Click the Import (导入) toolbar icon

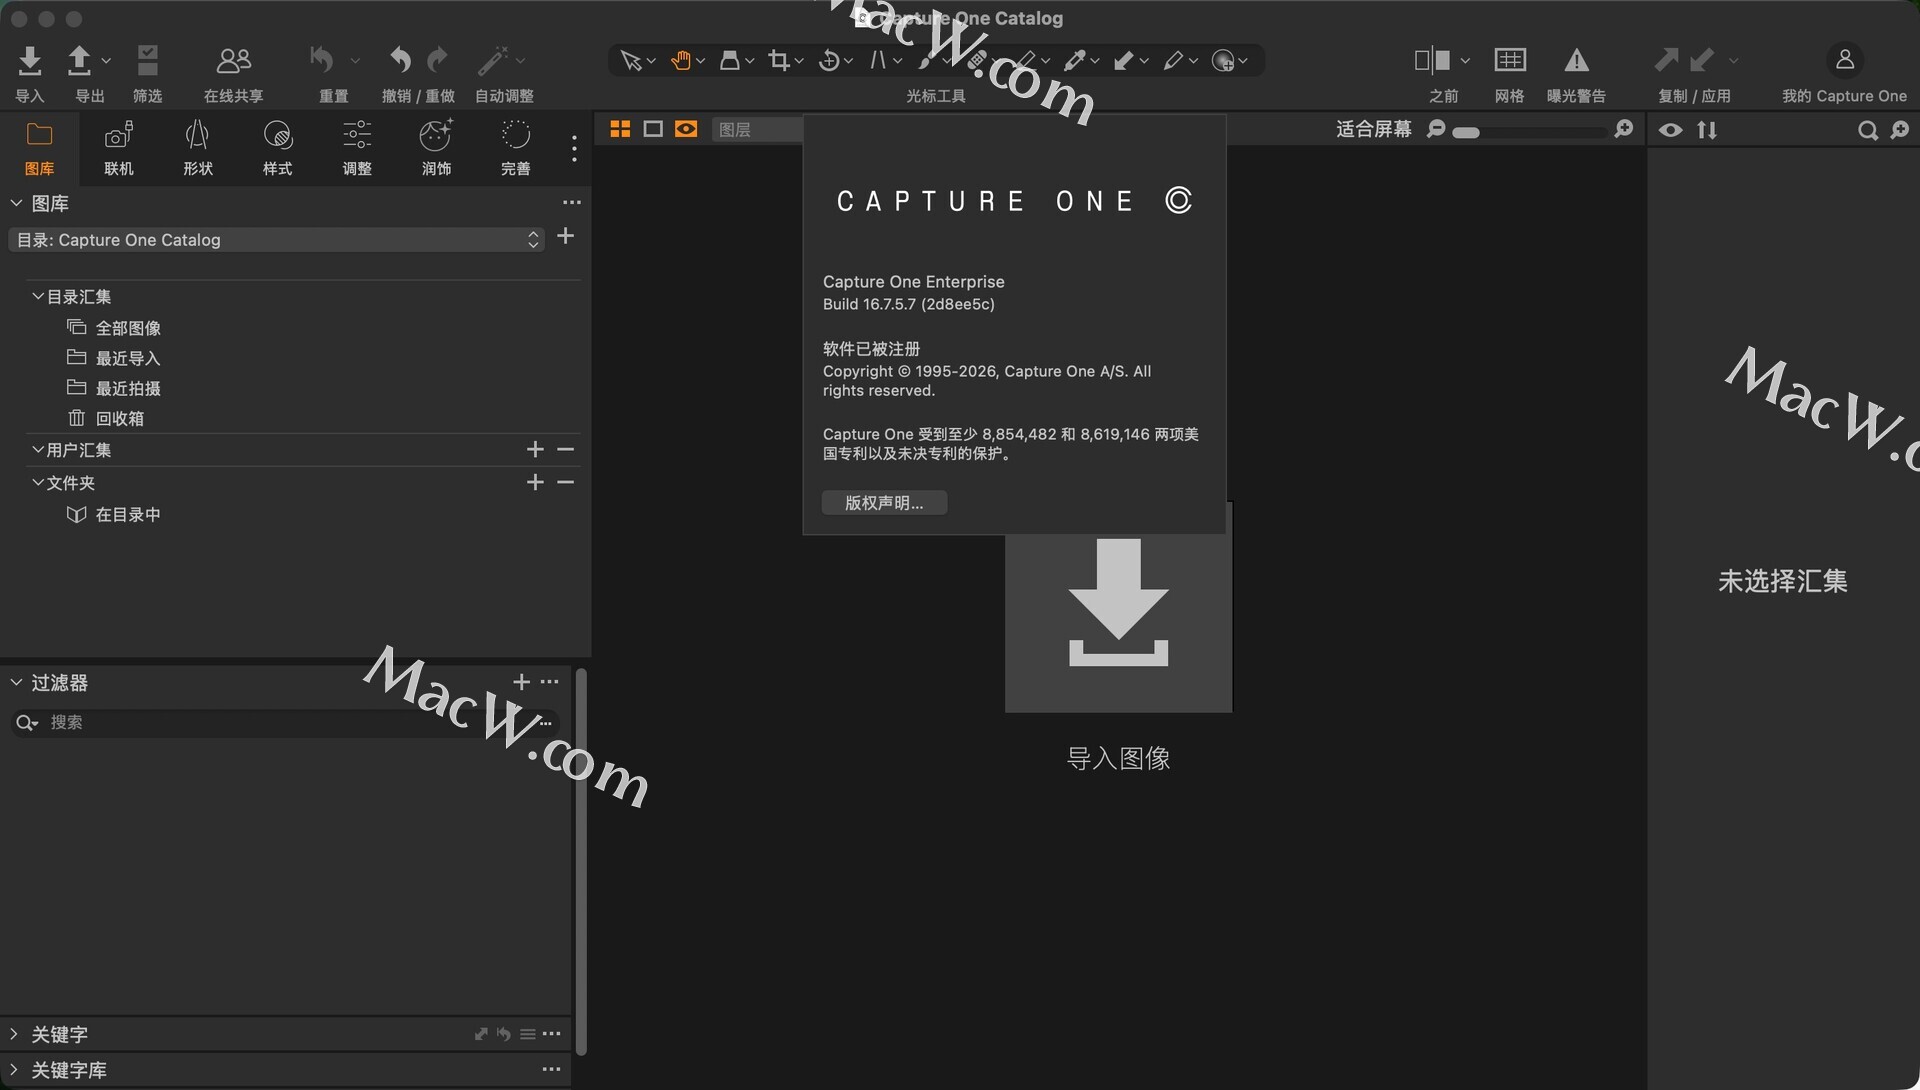point(30,62)
